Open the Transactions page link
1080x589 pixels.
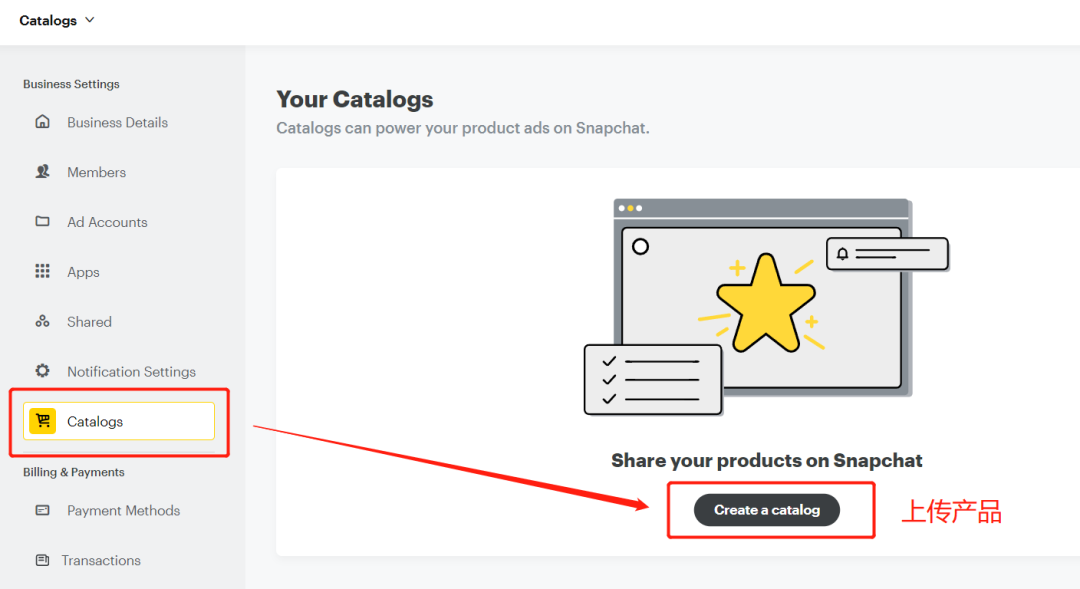pos(101,560)
